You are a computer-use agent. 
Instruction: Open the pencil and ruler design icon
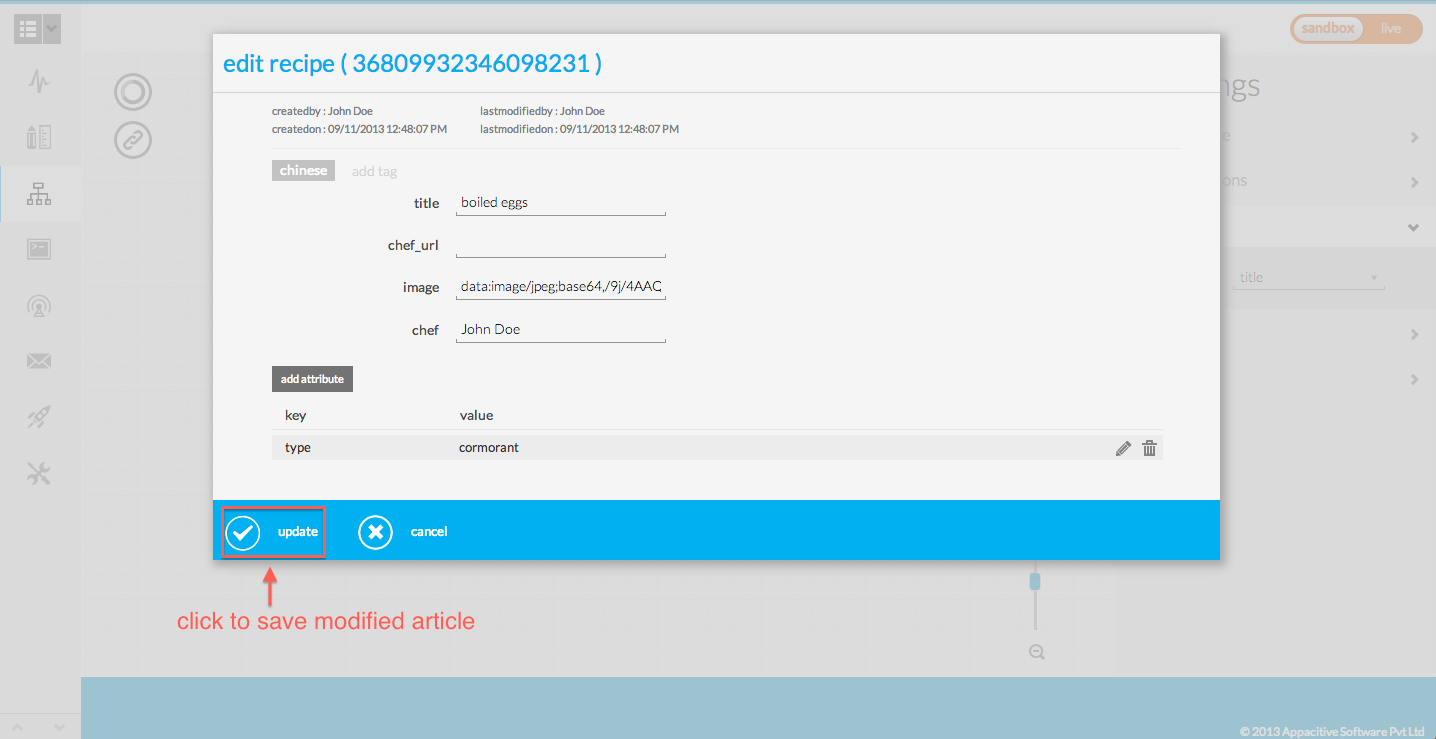click(x=39, y=137)
